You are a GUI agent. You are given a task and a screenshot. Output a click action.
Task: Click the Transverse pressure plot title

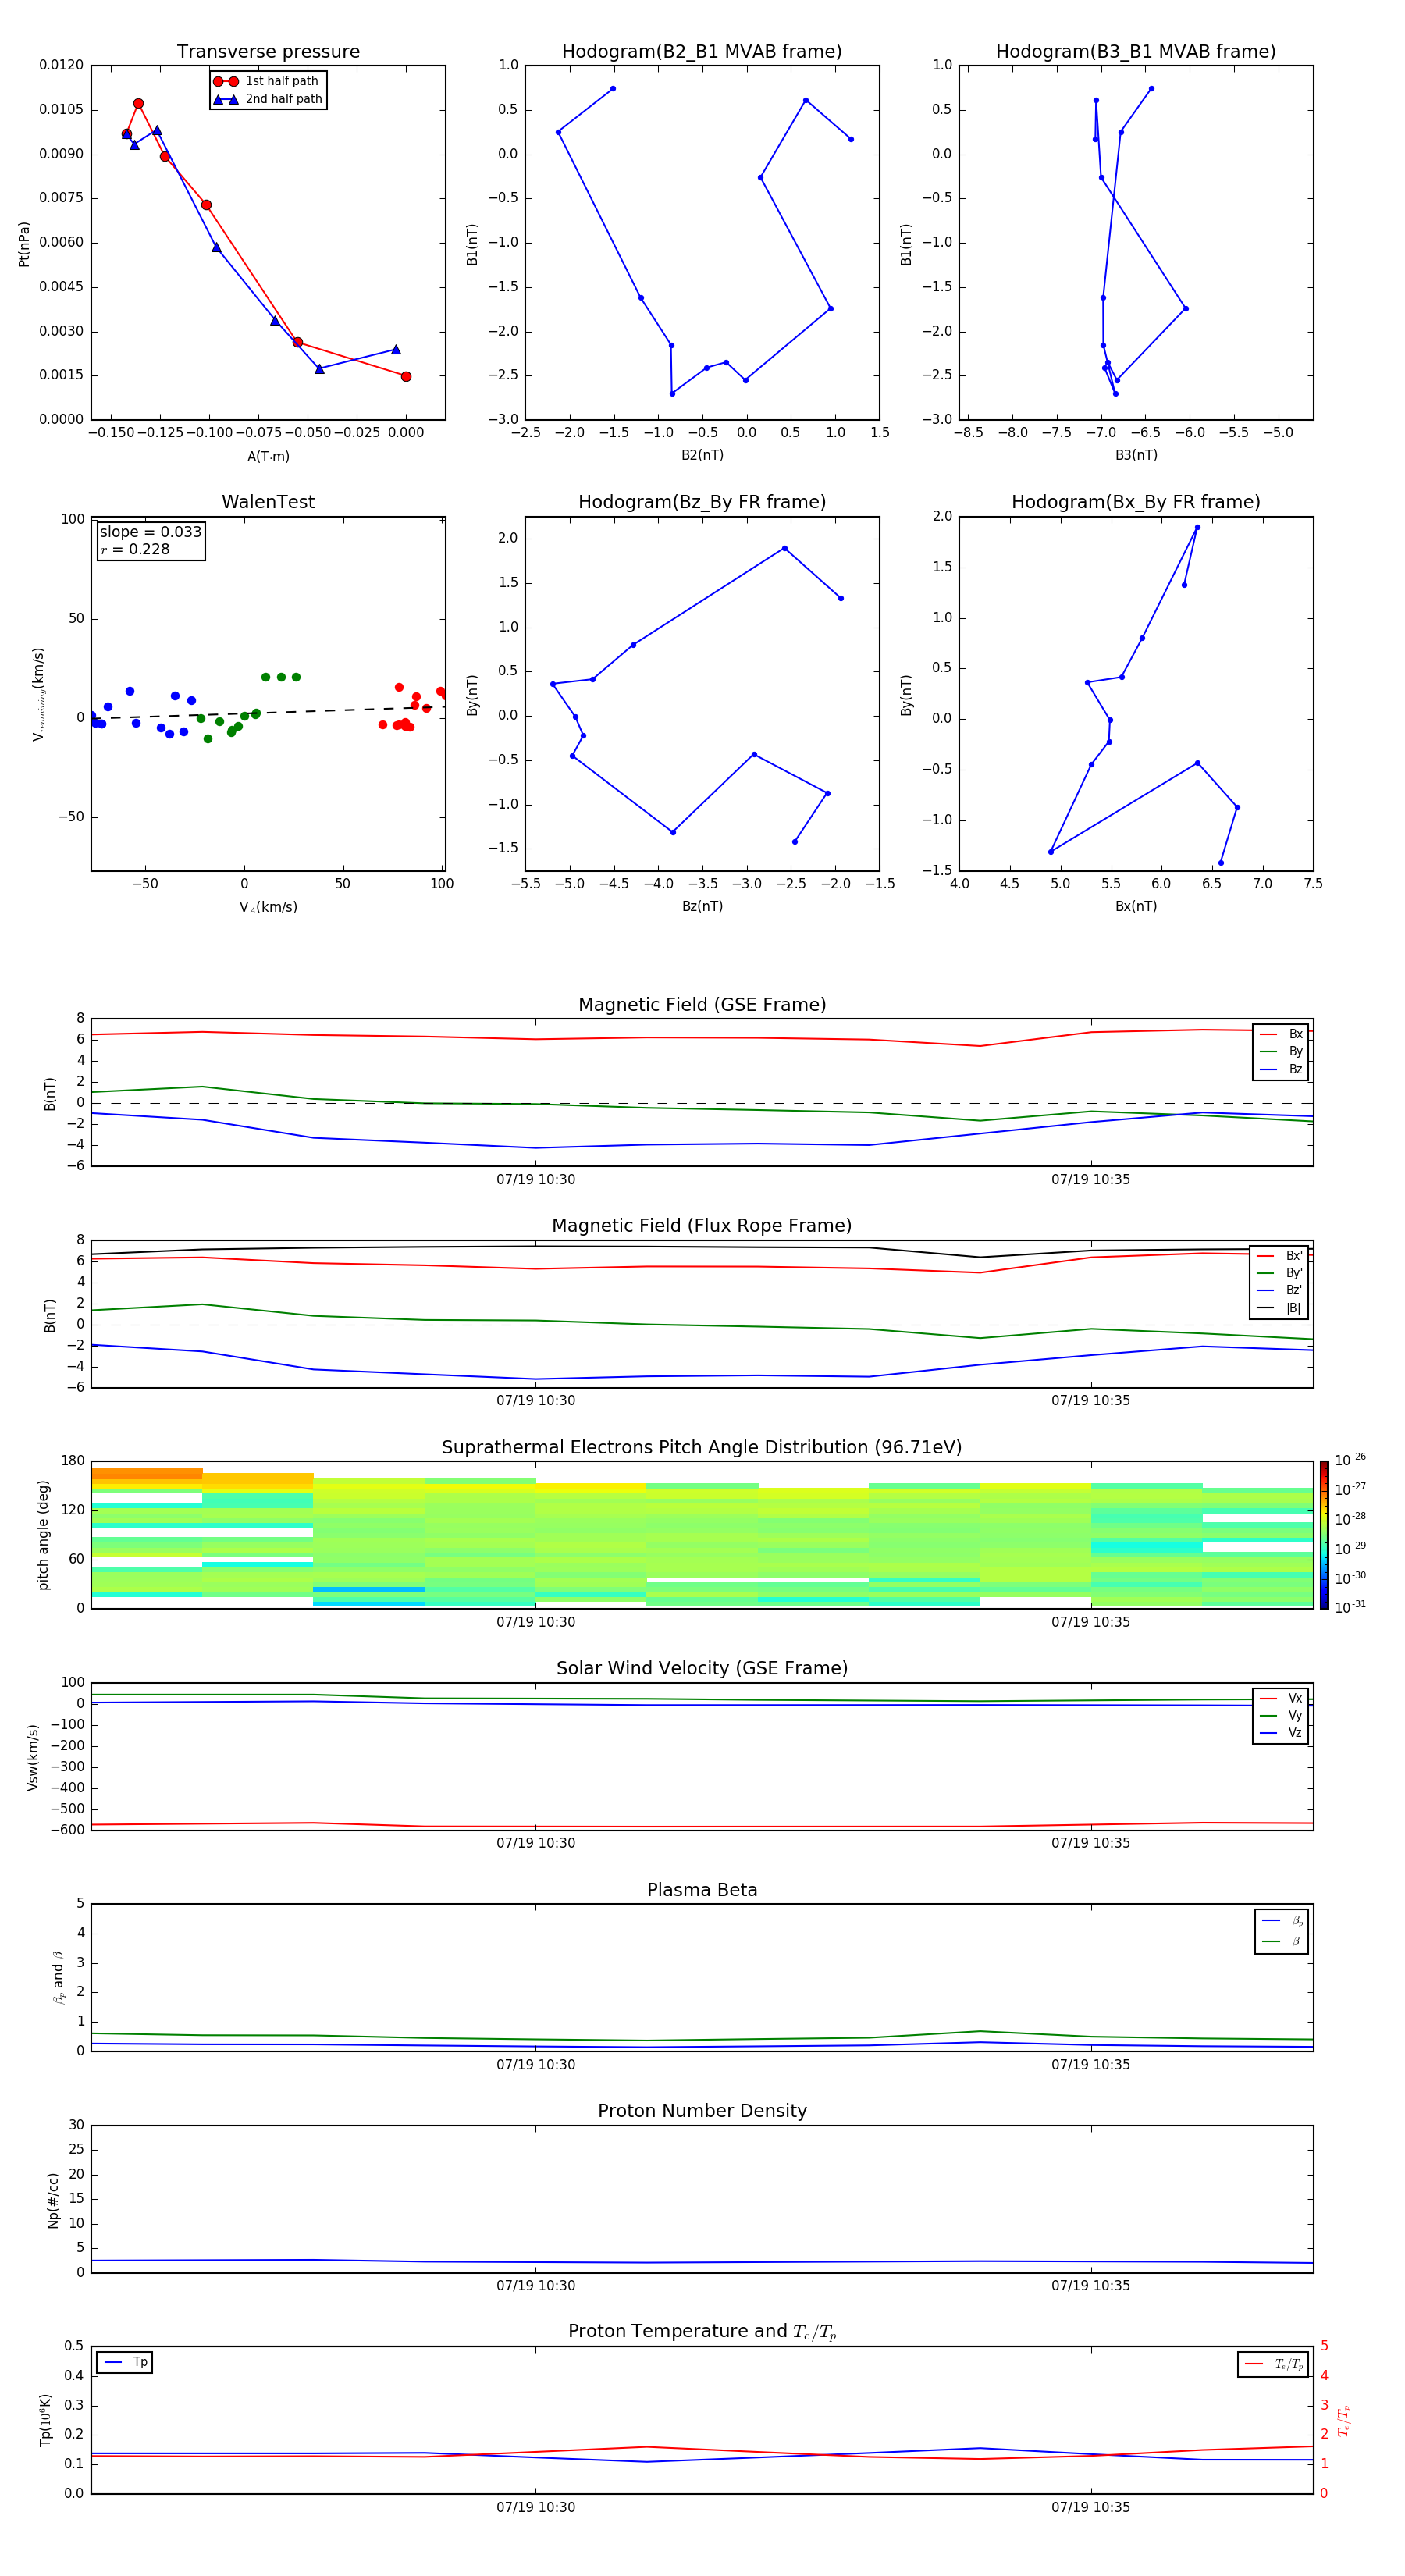268,52
